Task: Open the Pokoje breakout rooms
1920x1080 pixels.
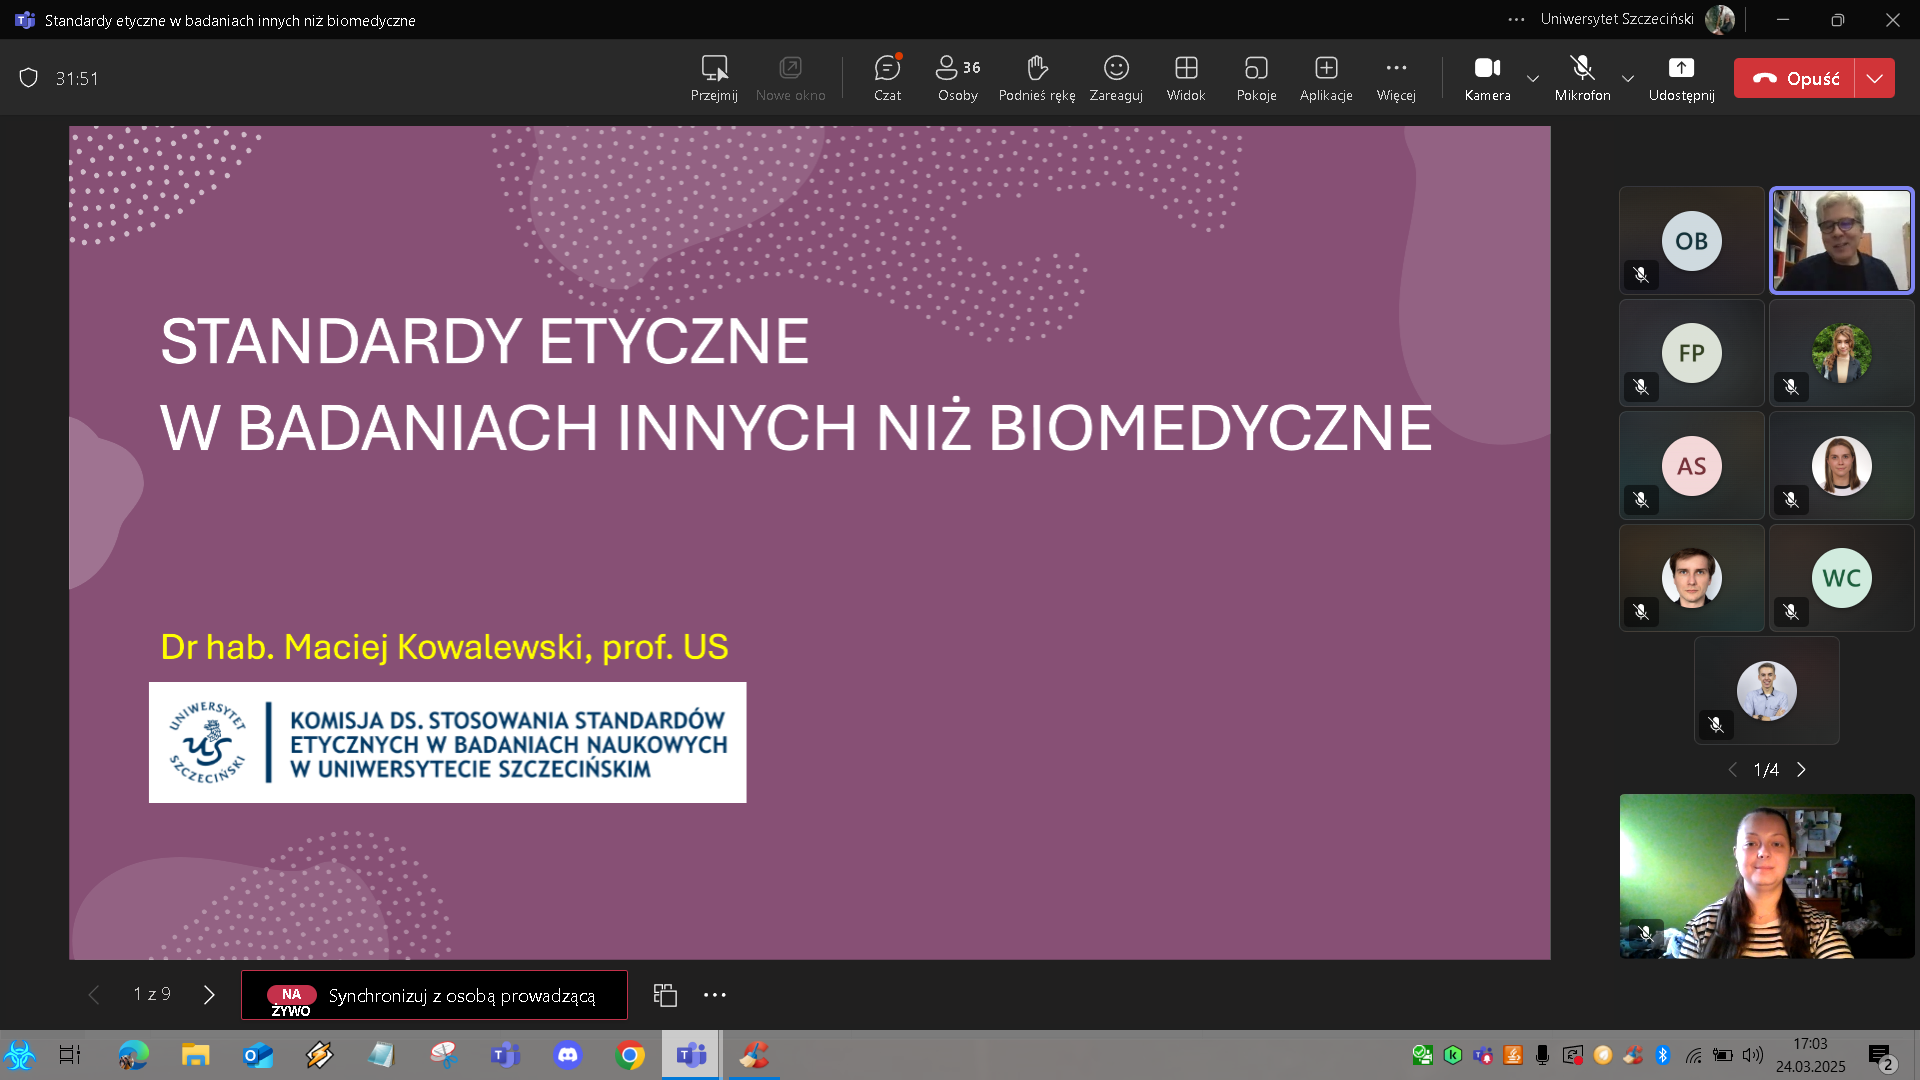Action: coord(1256,78)
